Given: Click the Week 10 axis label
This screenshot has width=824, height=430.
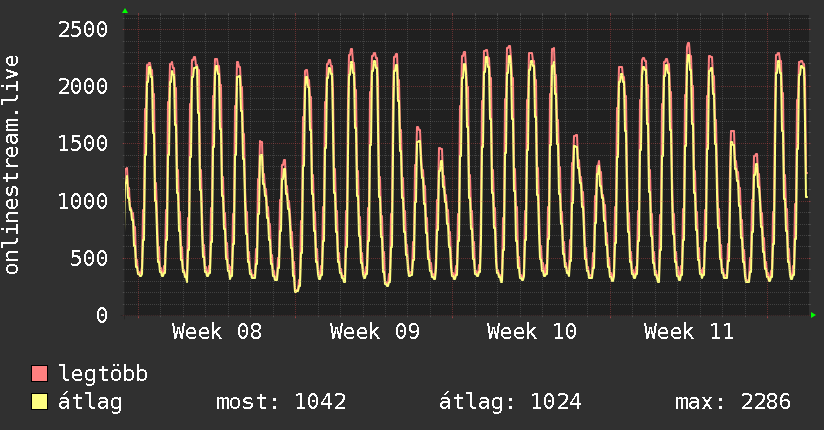Looking at the screenshot, I should 532,332.
